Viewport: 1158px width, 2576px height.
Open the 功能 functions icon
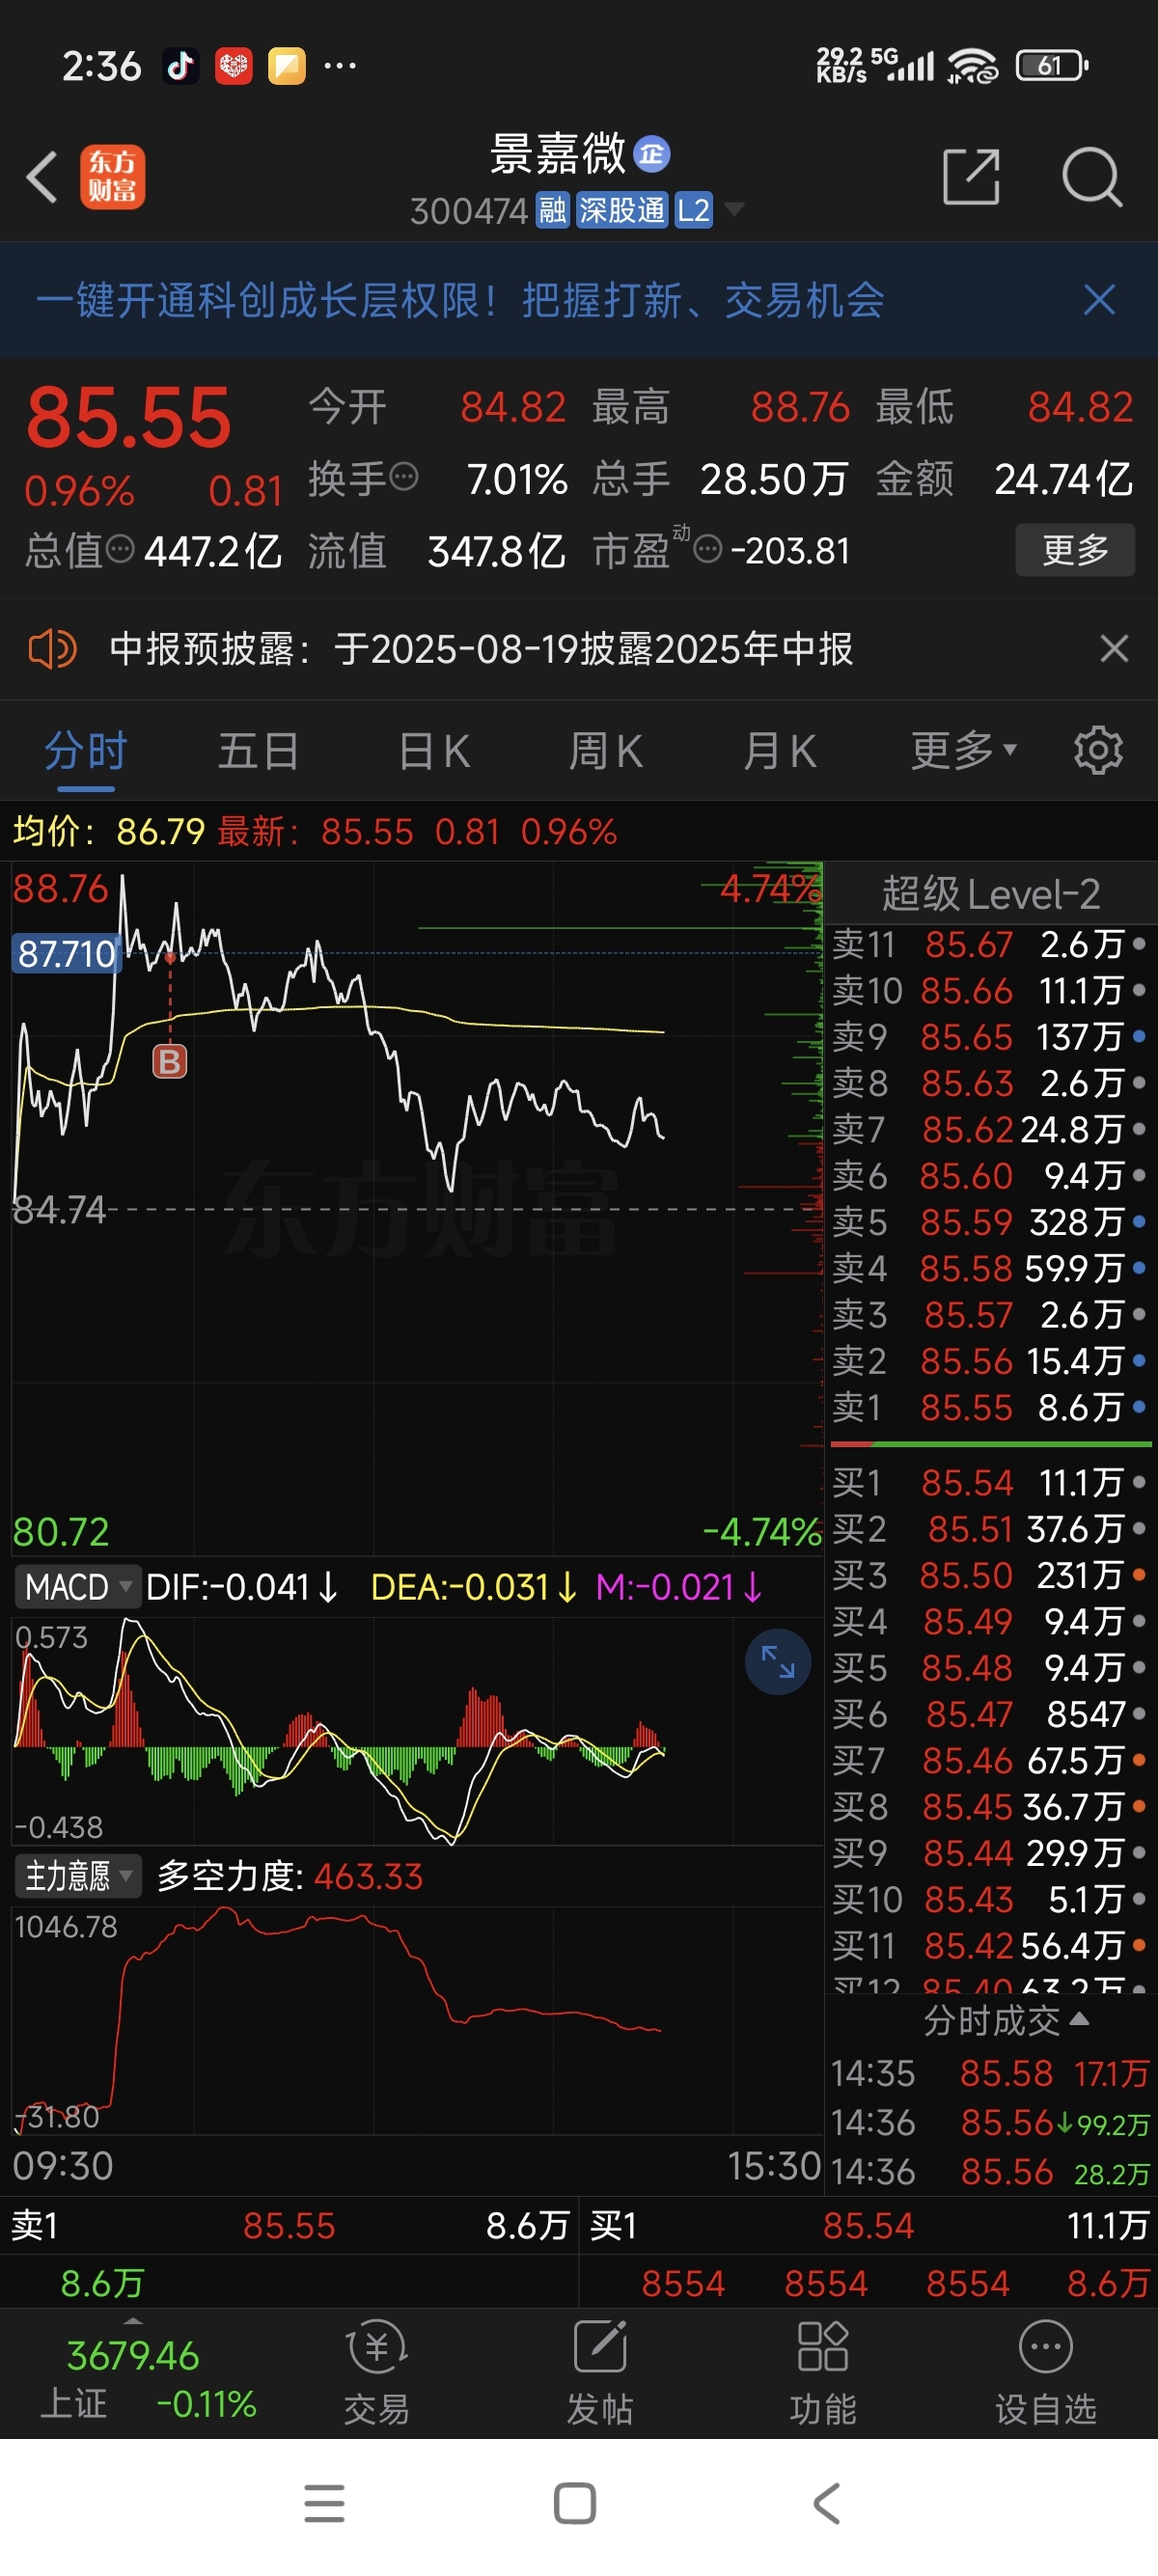coord(822,2373)
